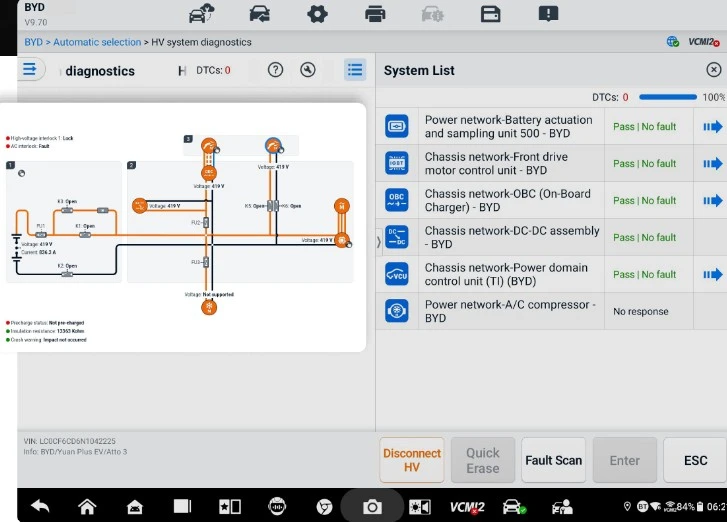Viewport: 727px width, 522px height.
Task: Toggle the system list view icon
Action: (x=355, y=70)
